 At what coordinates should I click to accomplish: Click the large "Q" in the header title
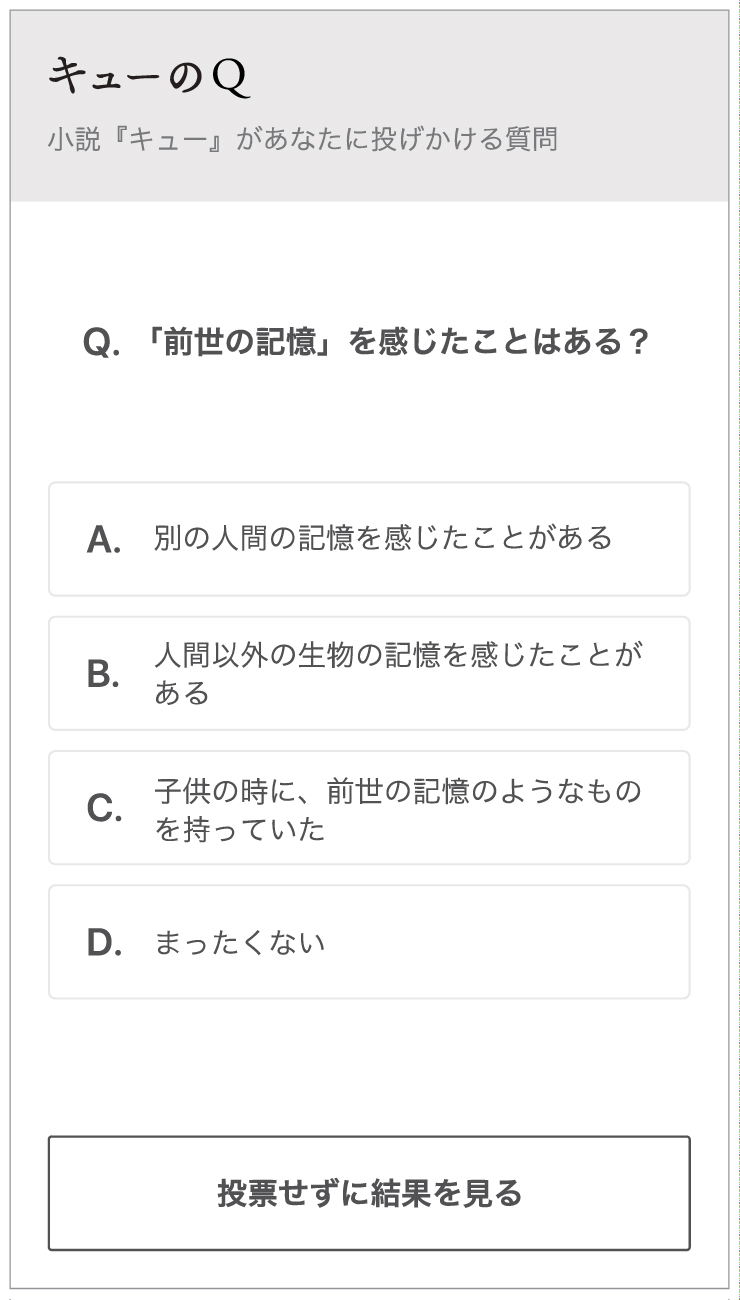pos(231,79)
